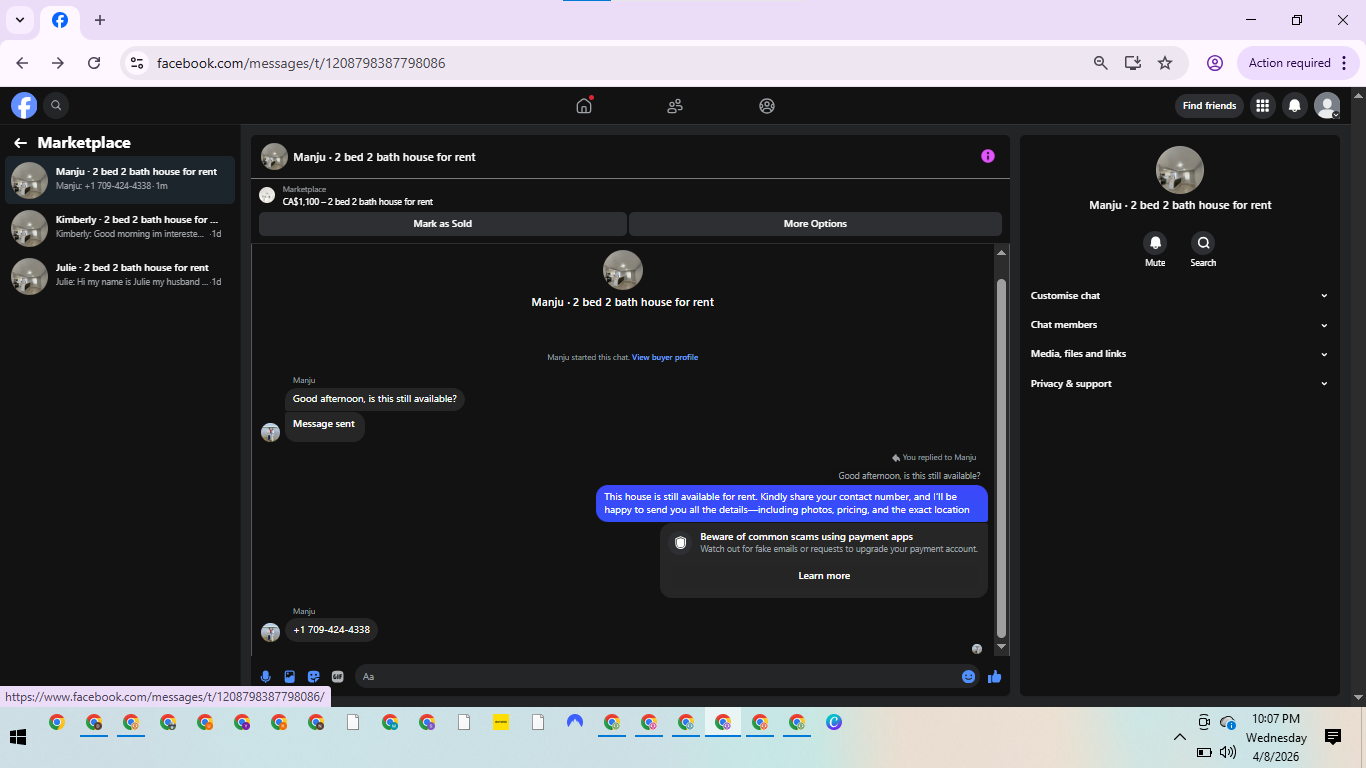Click the blue 'This house is still available' reply
Image resolution: width=1366 pixels, height=768 pixels.
[792, 503]
